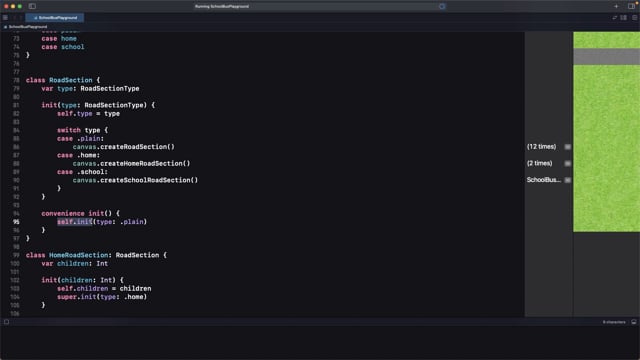This screenshot has height=360, width=640.
Task: Click the green grass live view canvas
Action: pyautogui.click(x=607, y=149)
